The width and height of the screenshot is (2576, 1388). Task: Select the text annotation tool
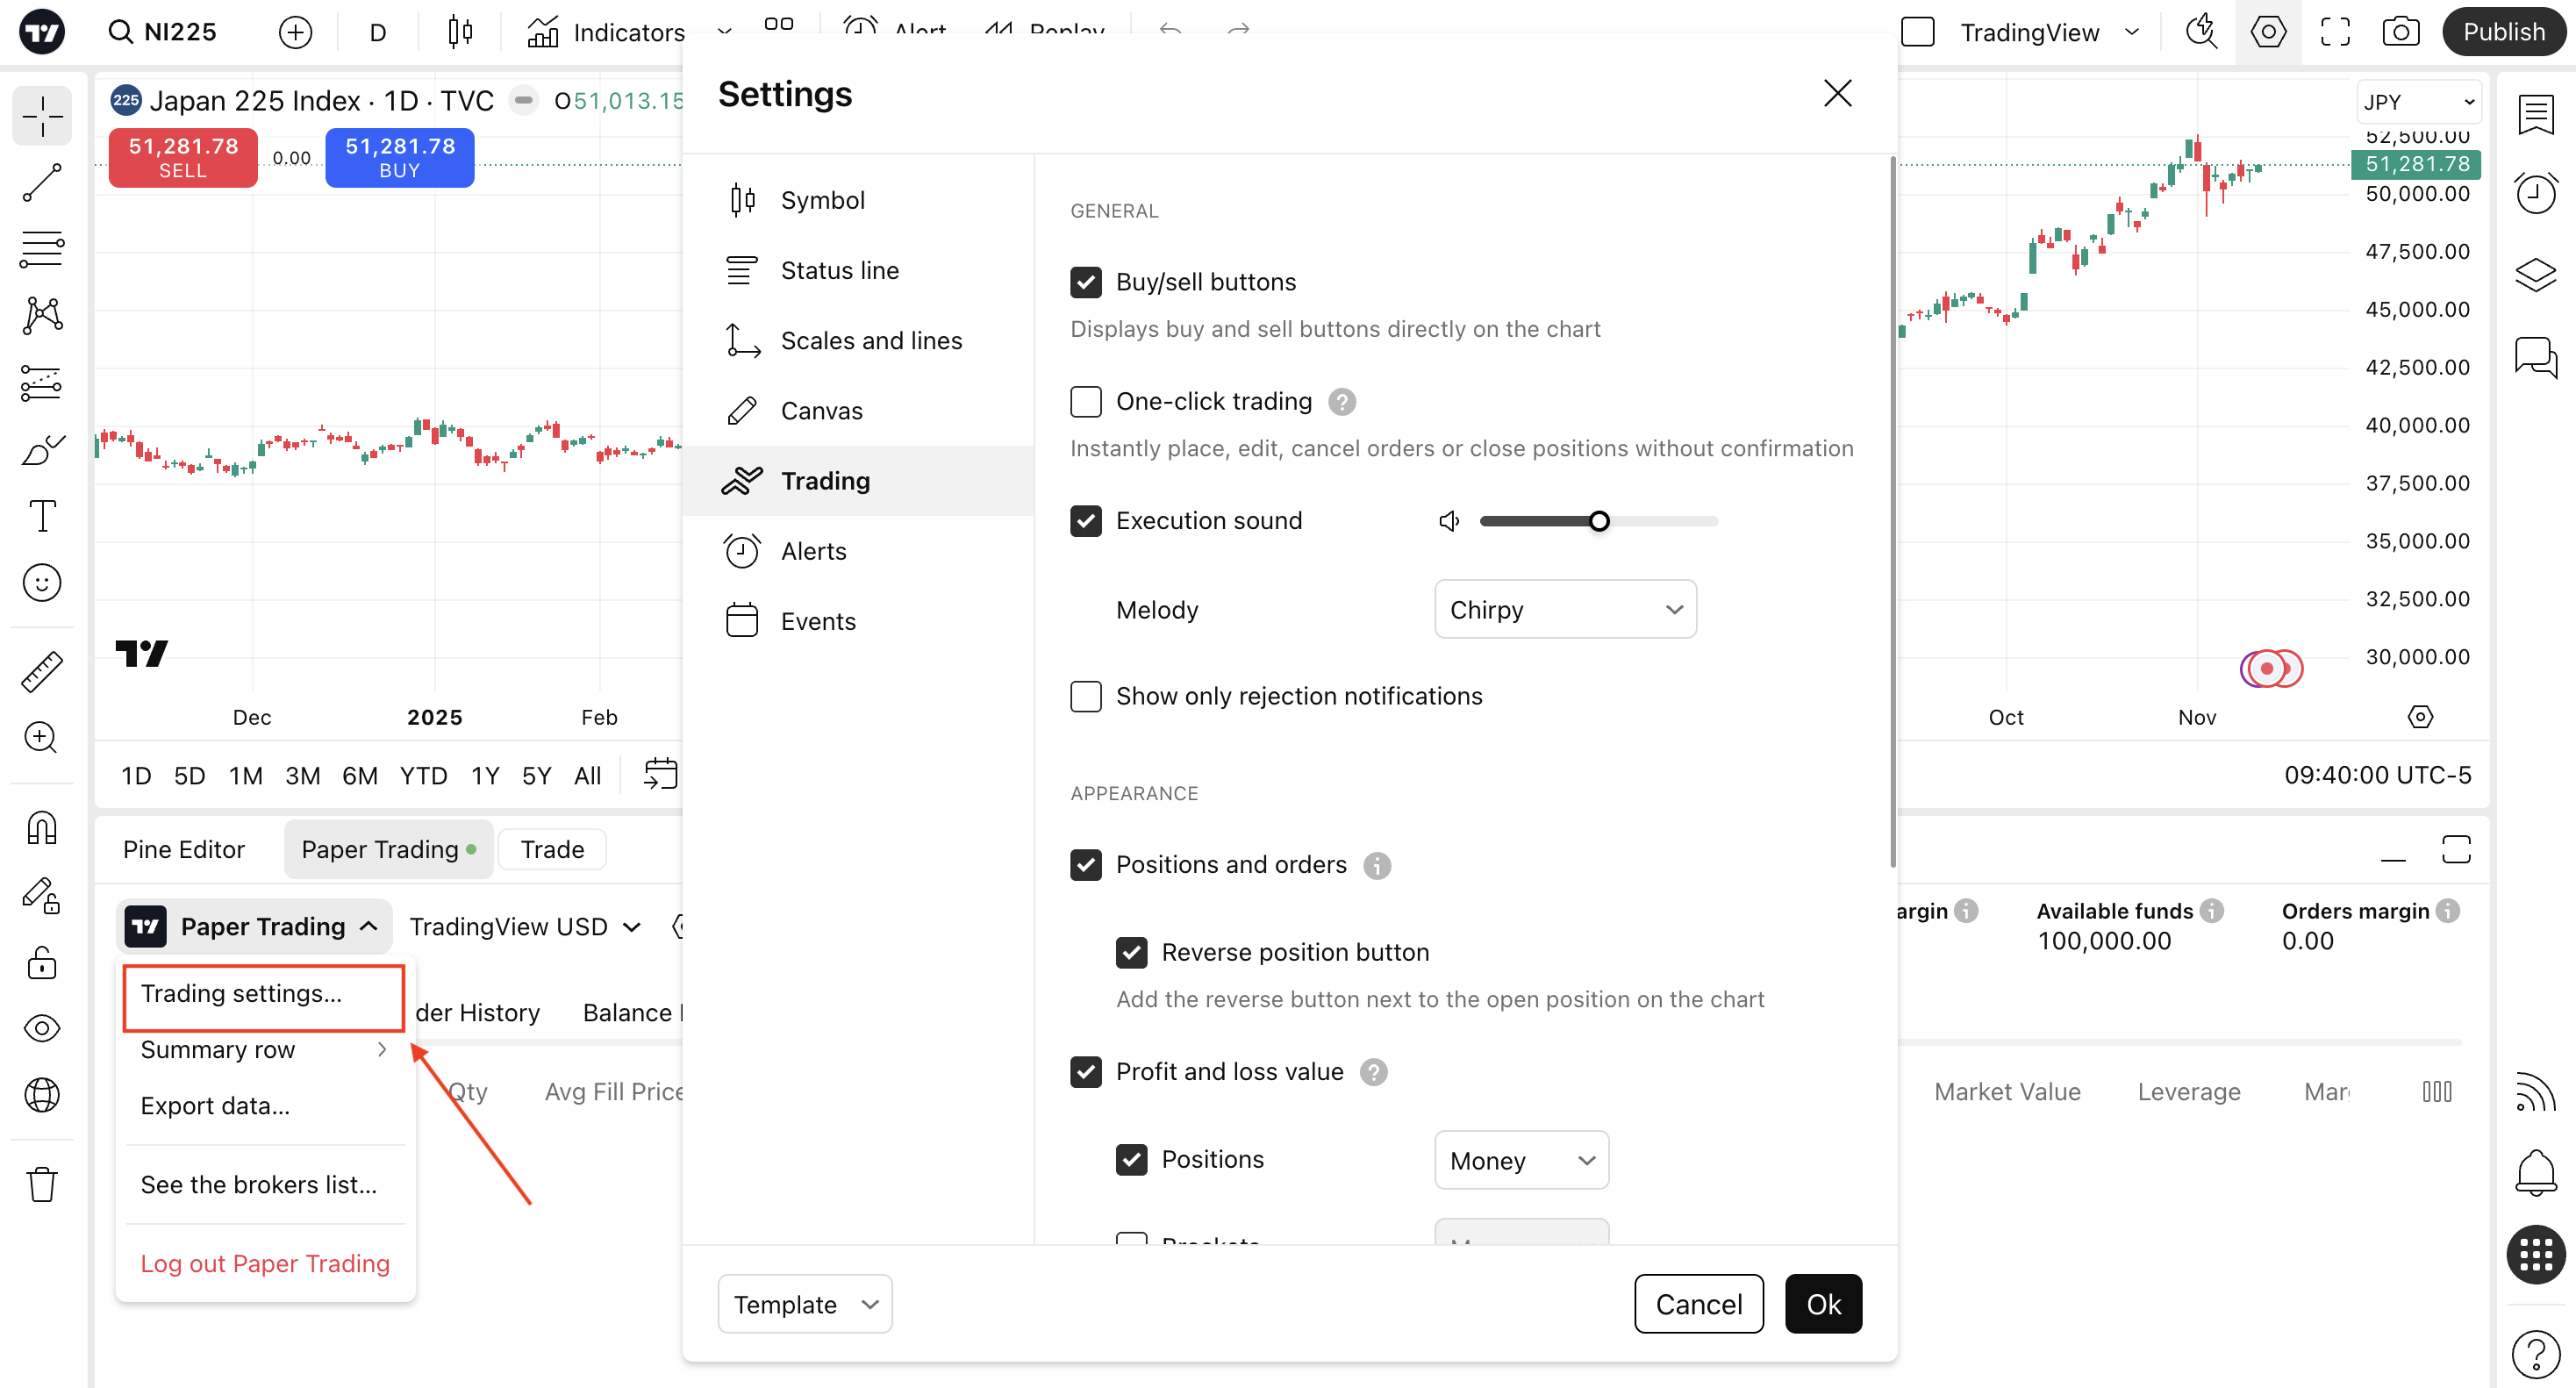pyautogui.click(x=42, y=516)
